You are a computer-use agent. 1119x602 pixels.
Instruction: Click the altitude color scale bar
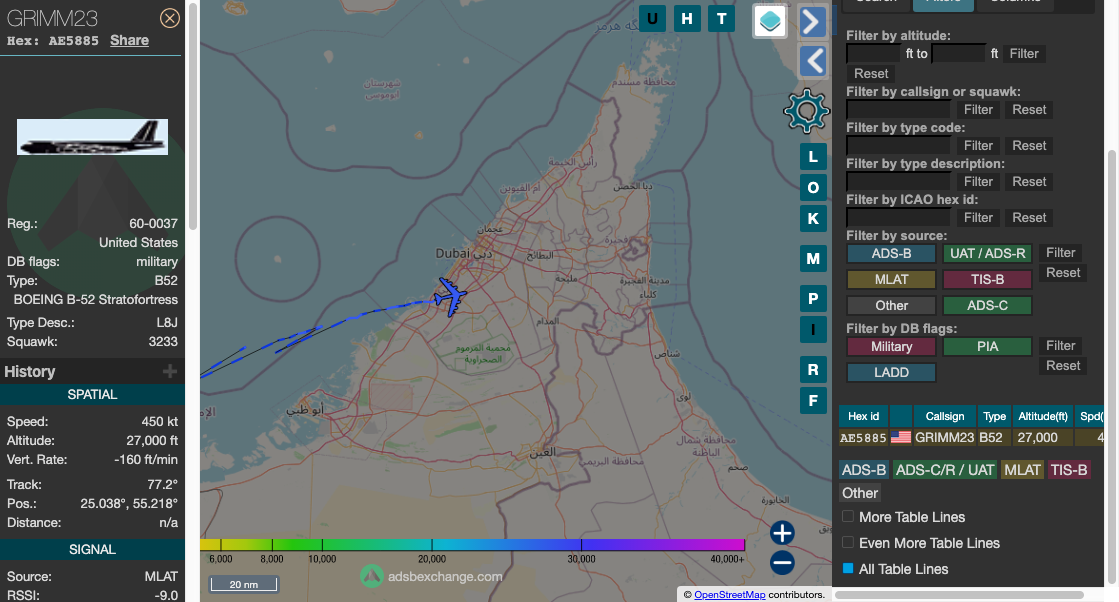(x=472, y=545)
